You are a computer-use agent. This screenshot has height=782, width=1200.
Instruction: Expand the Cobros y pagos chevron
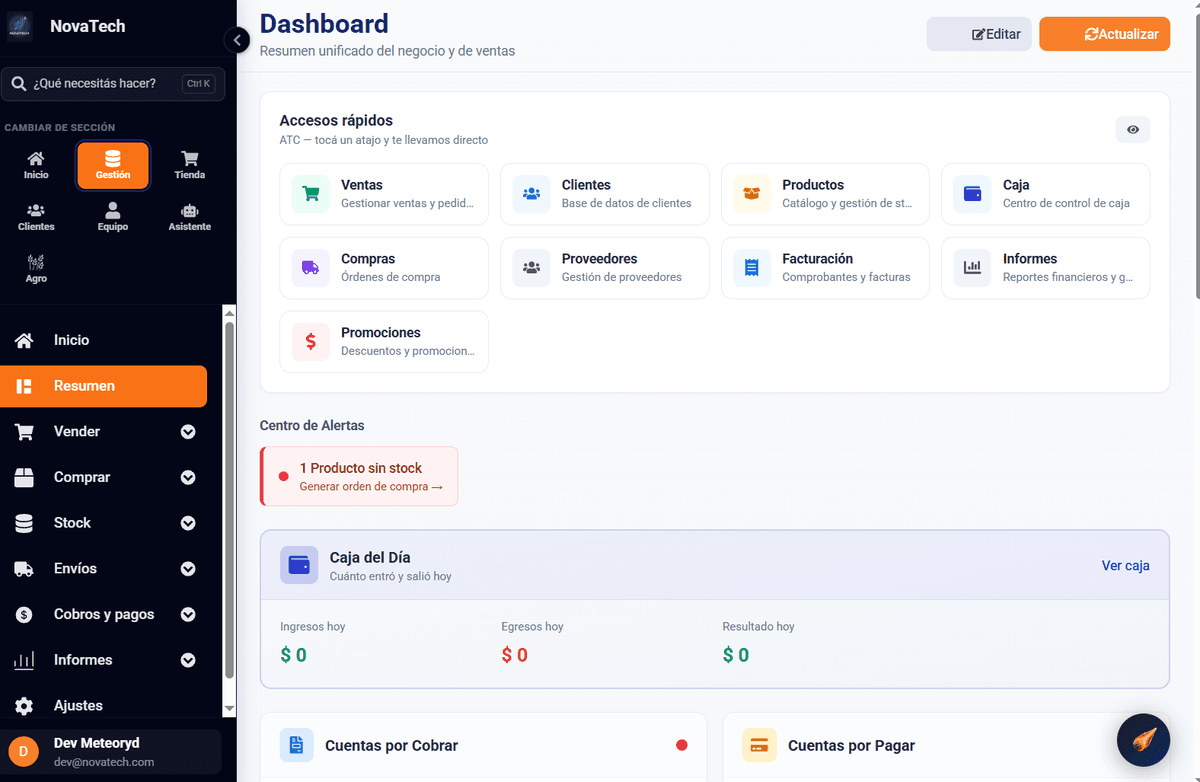pyautogui.click(x=188, y=615)
